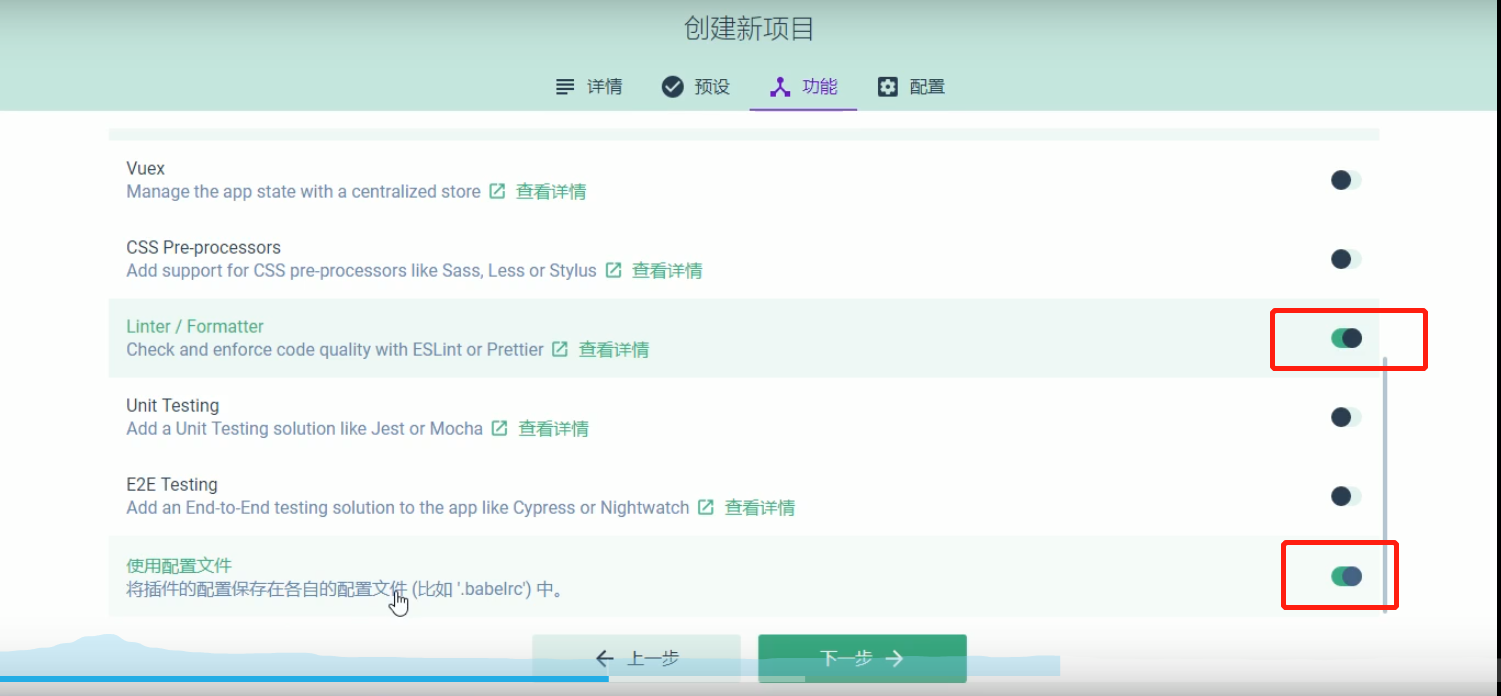Open the 详情 tab

tap(589, 87)
